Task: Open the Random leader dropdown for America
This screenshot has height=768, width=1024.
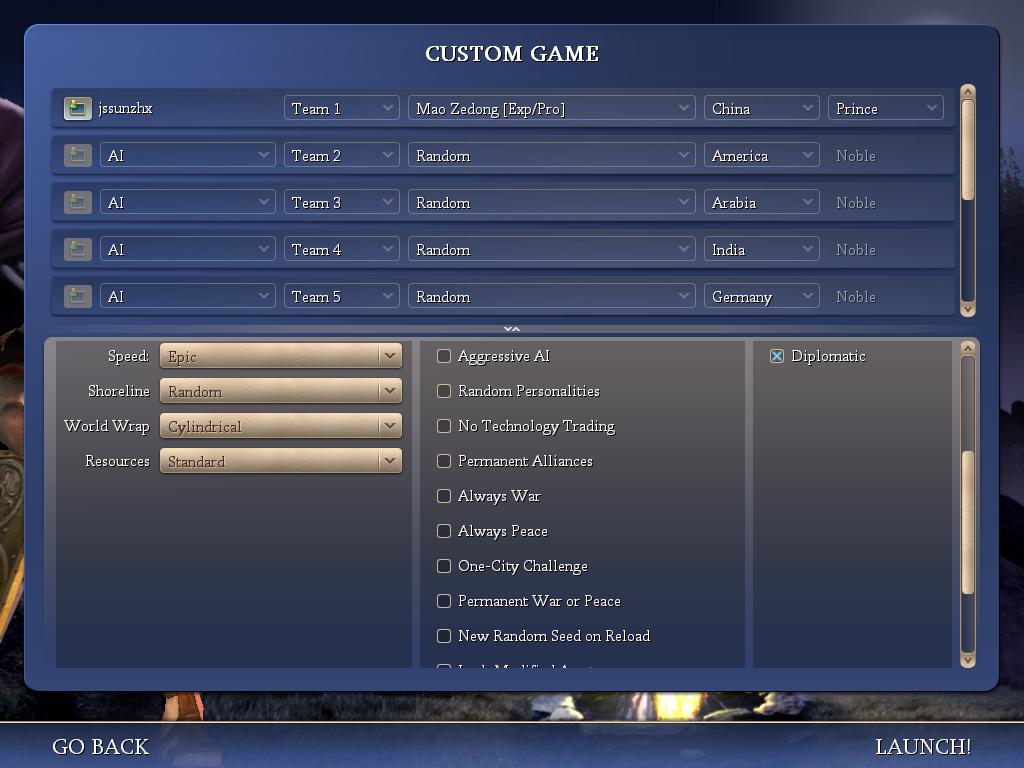Action: pos(552,155)
